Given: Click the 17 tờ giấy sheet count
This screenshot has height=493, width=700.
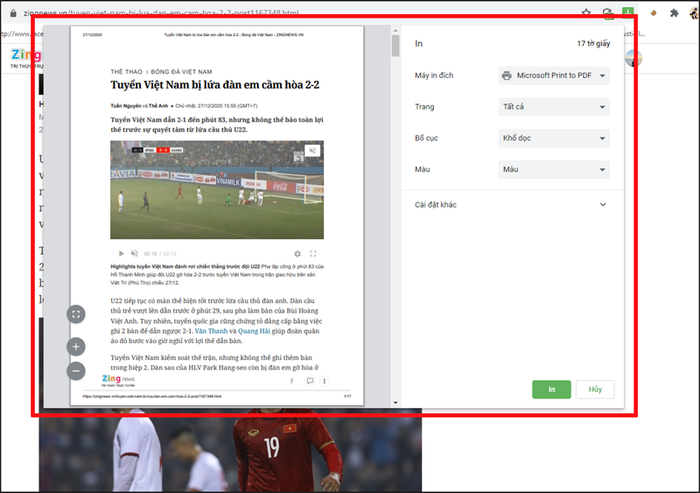Looking at the screenshot, I should (593, 43).
